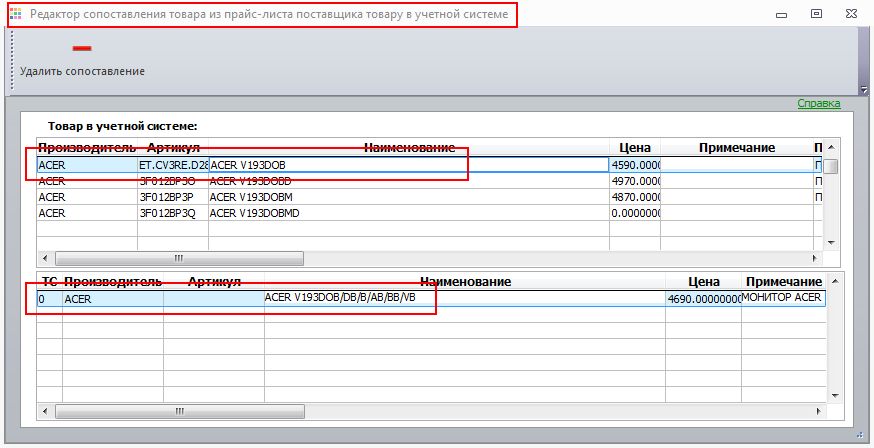
Task: Click price cell 4590.000
Action: pyautogui.click(x=635, y=165)
